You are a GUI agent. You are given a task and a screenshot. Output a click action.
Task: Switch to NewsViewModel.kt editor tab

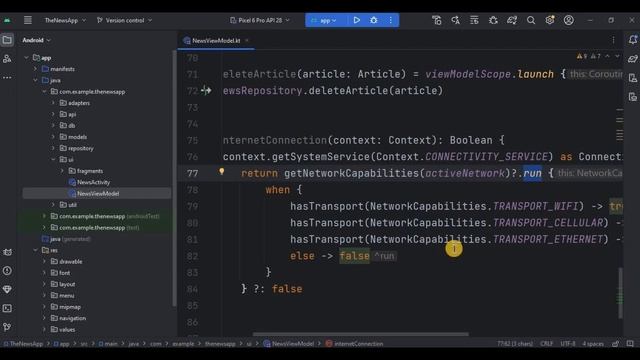click(x=216, y=40)
